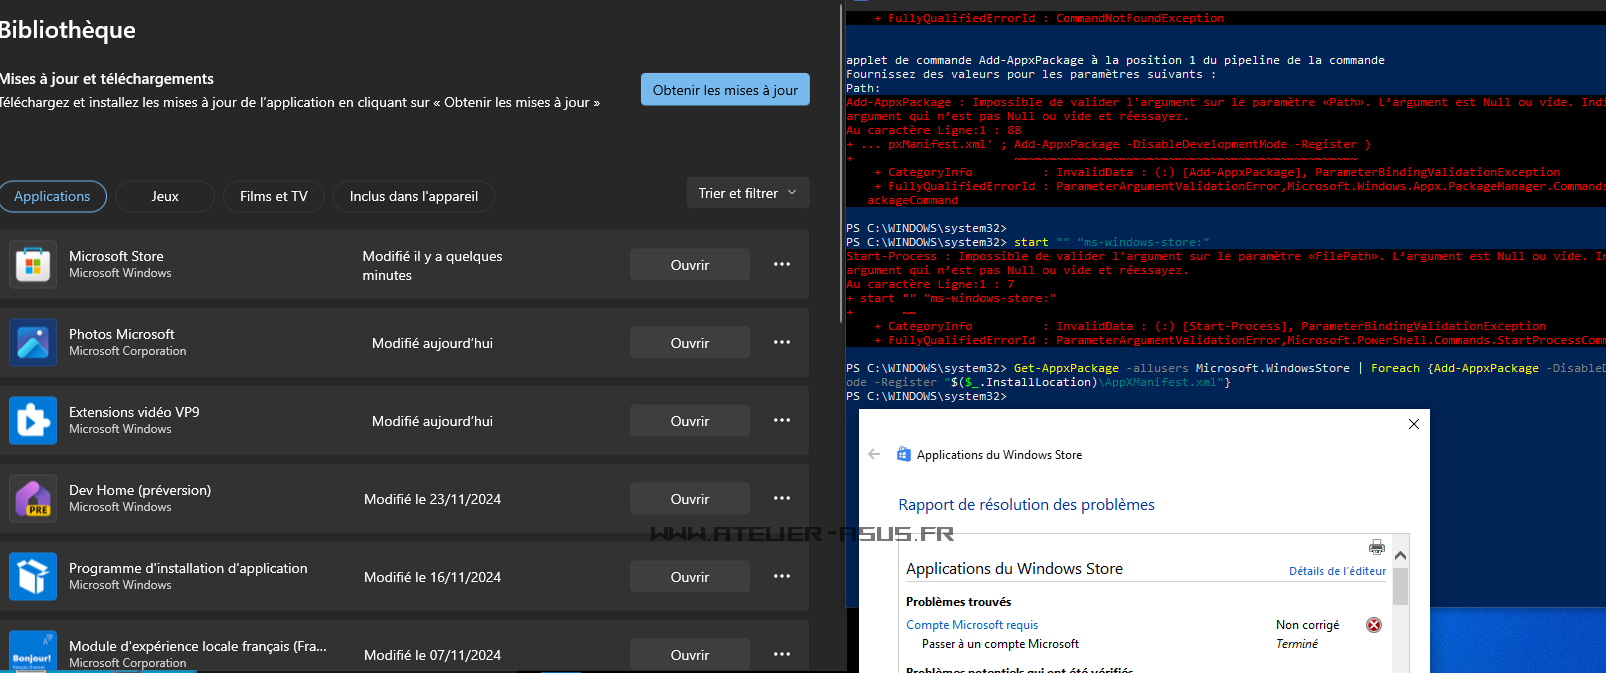Image resolution: width=1606 pixels, height=673 pixels.
Task: Click the Terminé status text
Action: (1297, 644)
